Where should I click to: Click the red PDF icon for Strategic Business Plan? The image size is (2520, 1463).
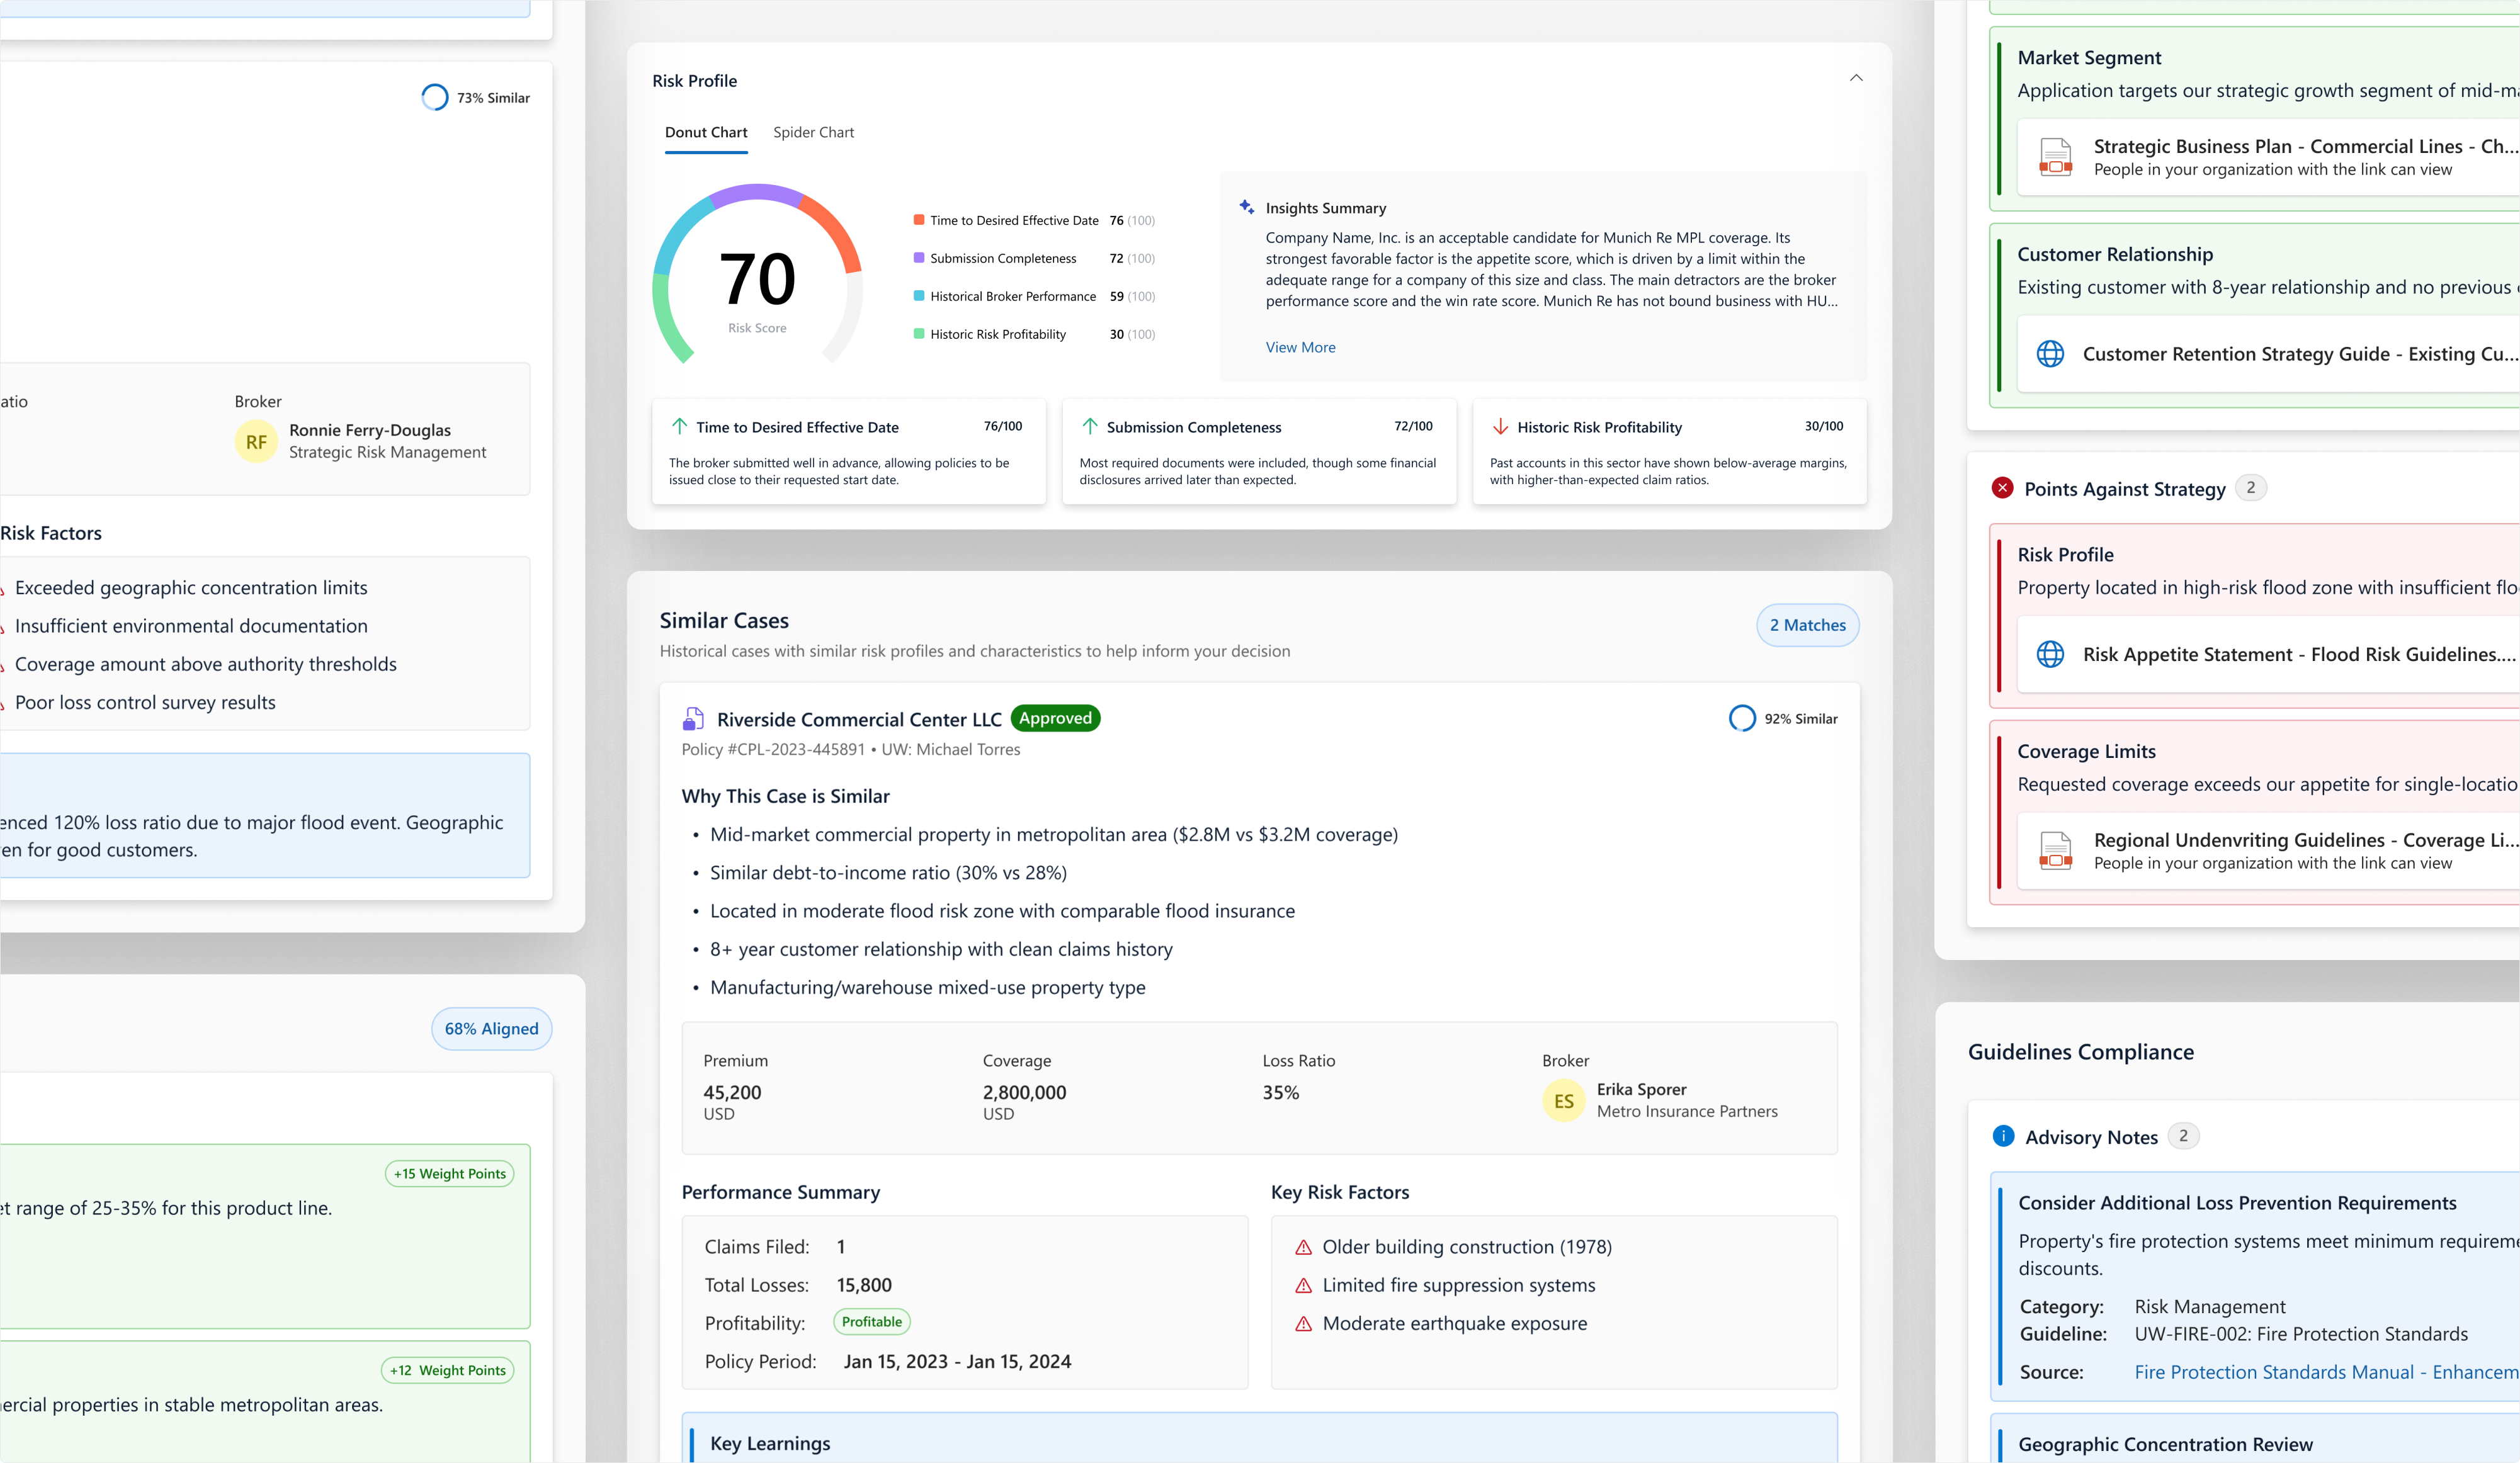click(2055, 157)
